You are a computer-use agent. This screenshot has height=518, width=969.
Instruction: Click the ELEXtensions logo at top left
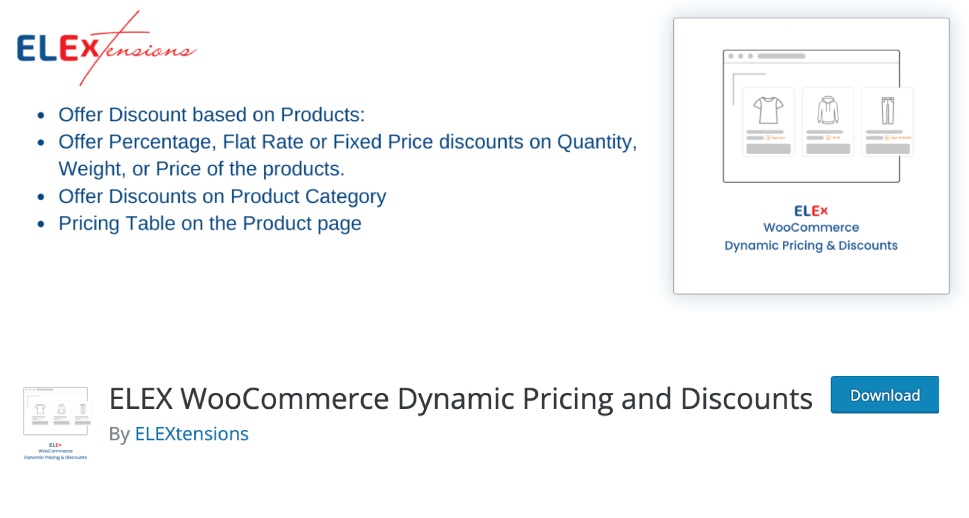point(106,48)
